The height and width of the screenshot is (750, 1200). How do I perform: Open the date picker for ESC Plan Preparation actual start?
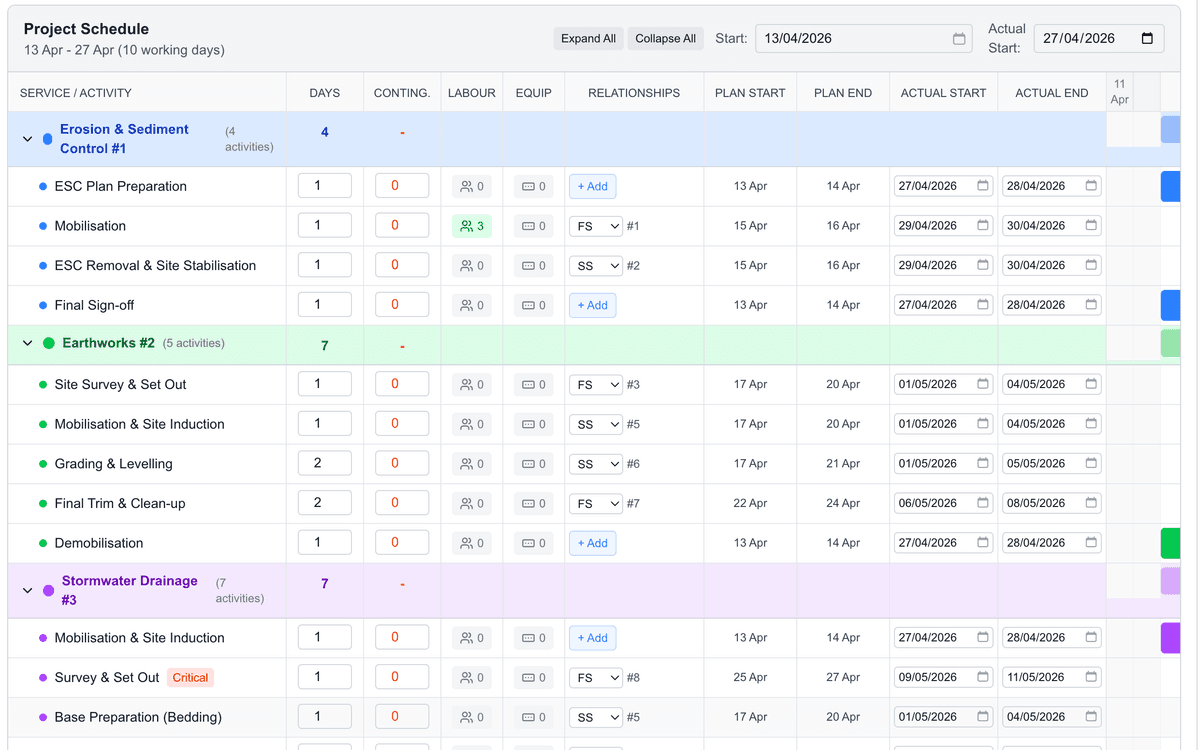click(x=981, y=185)
